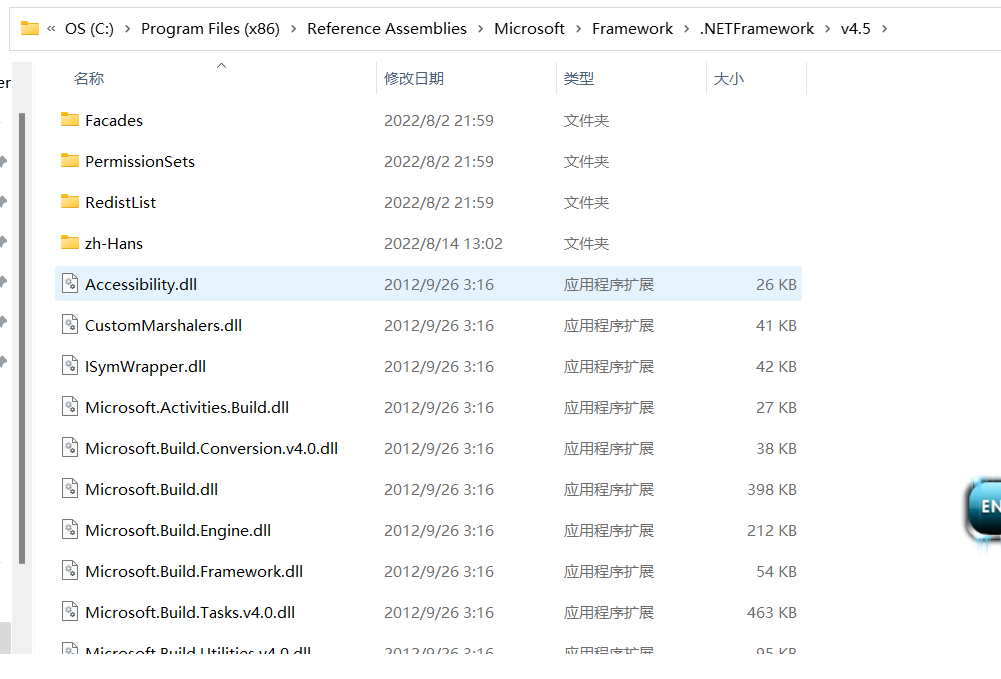1001x679 pixels.
Task: Sort by 类型 column header
Action: tap(579, 78)
